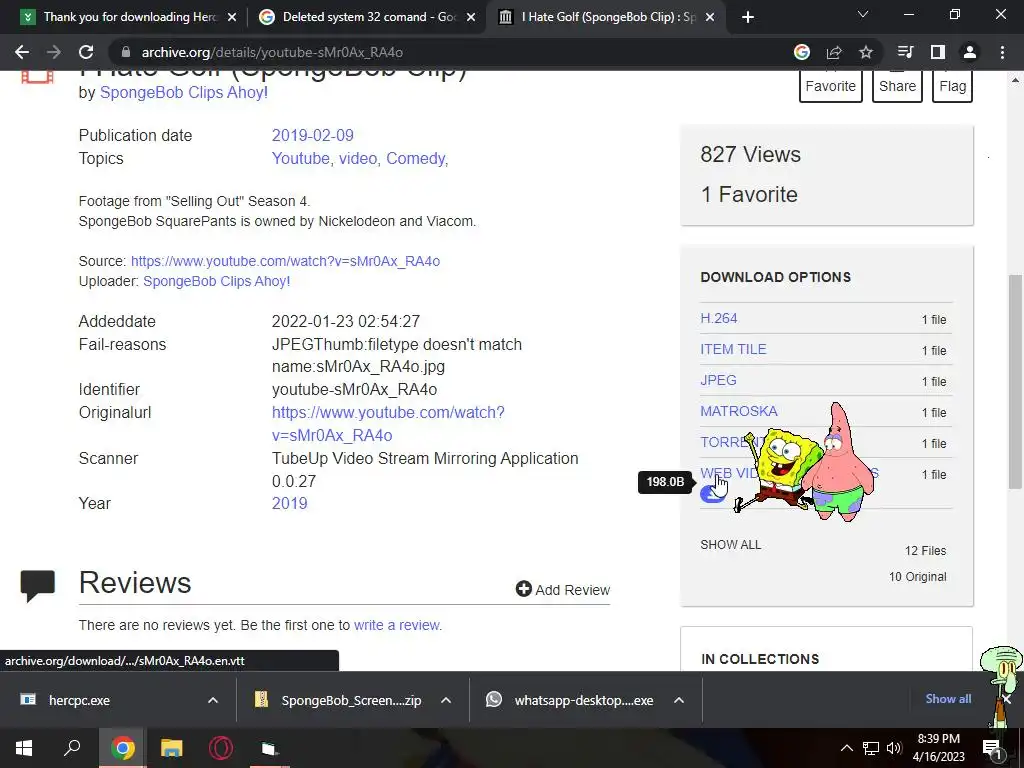Flag this item

point(953,86)
